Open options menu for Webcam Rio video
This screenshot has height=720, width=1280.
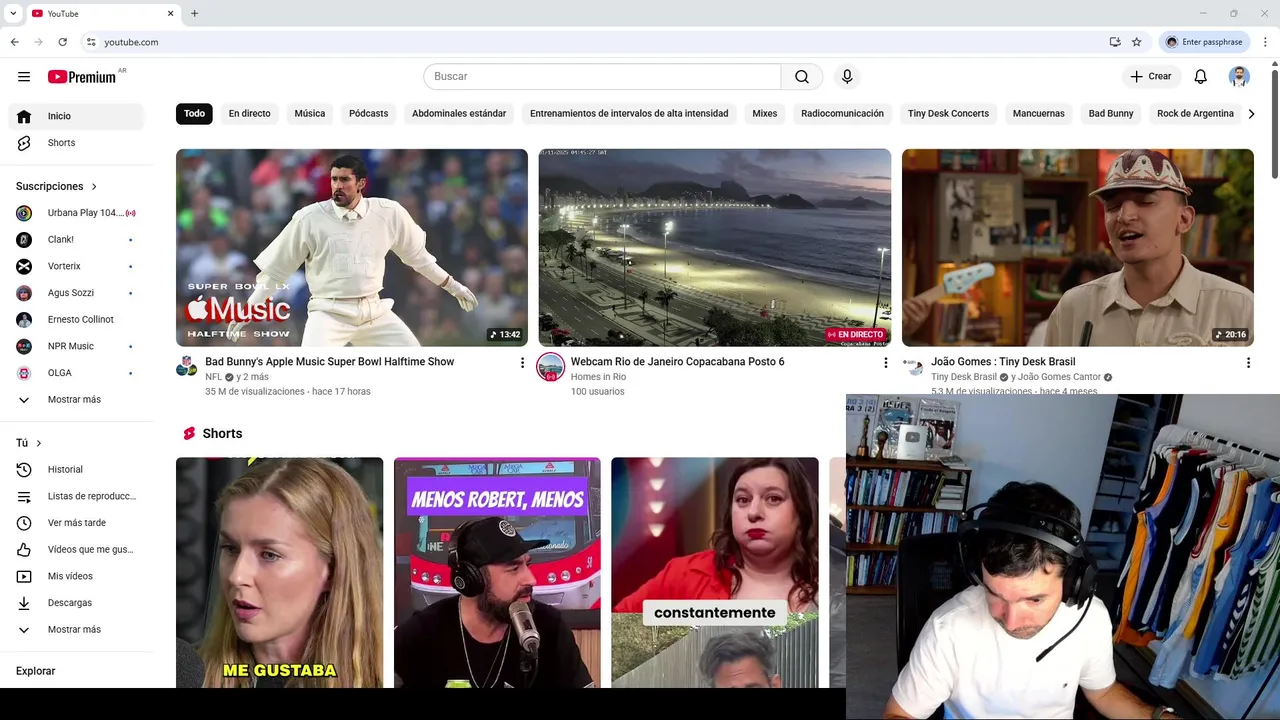pyautogui.click(x=885, y=363)
